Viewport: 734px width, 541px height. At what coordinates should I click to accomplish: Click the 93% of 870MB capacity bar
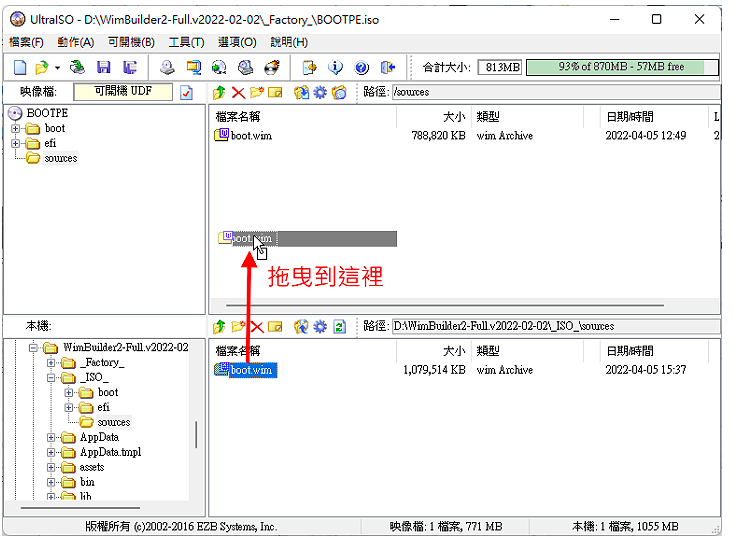[x=622, y=67]
